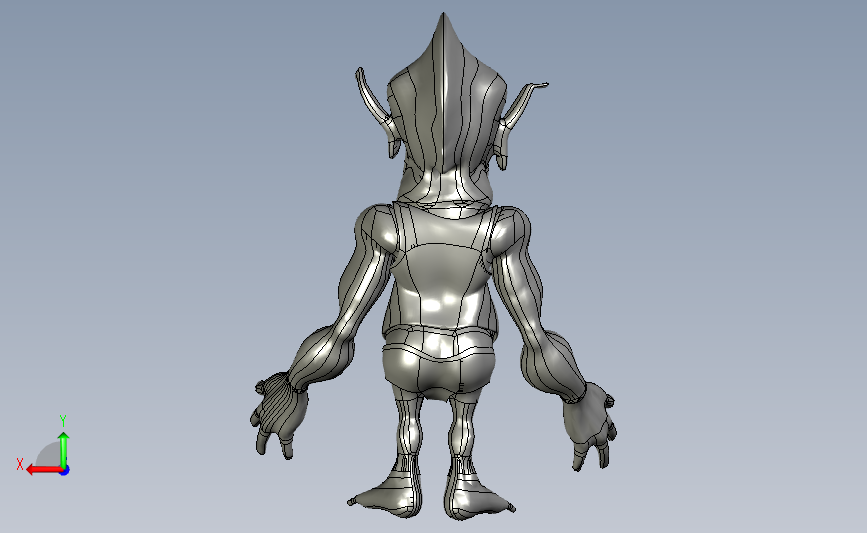Click the red X axis arrow of the triad
Viewport: 867px width, 533px height.
click(43, 470)
